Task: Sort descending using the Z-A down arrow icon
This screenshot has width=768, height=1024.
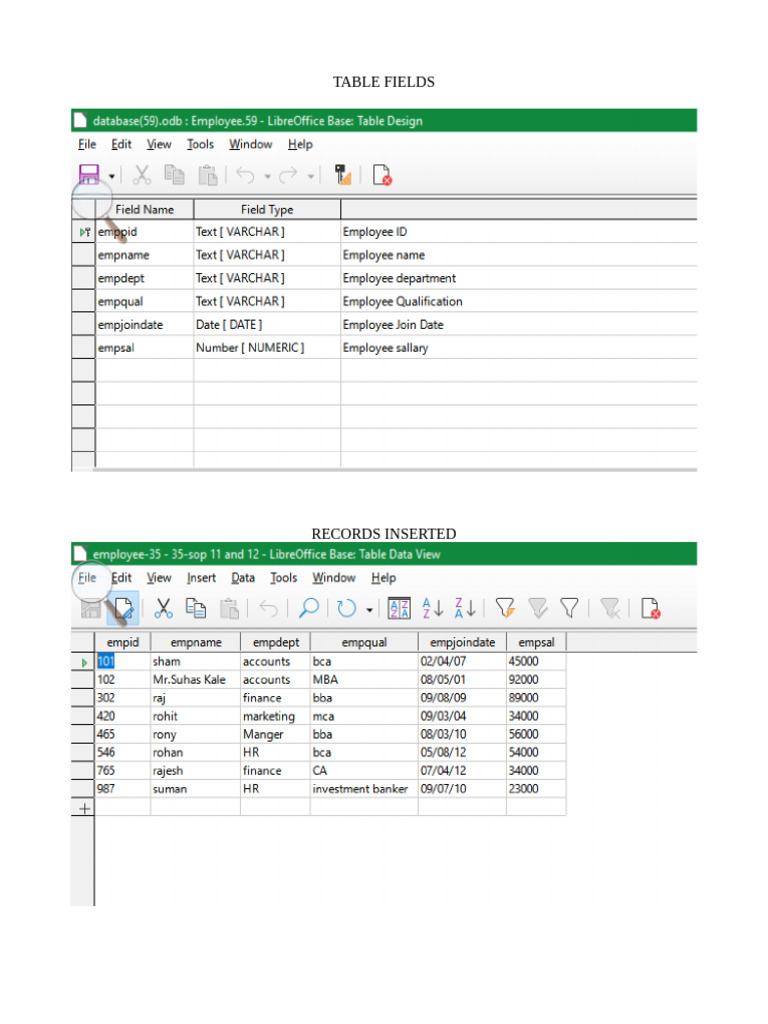Action: pos(465,608)
